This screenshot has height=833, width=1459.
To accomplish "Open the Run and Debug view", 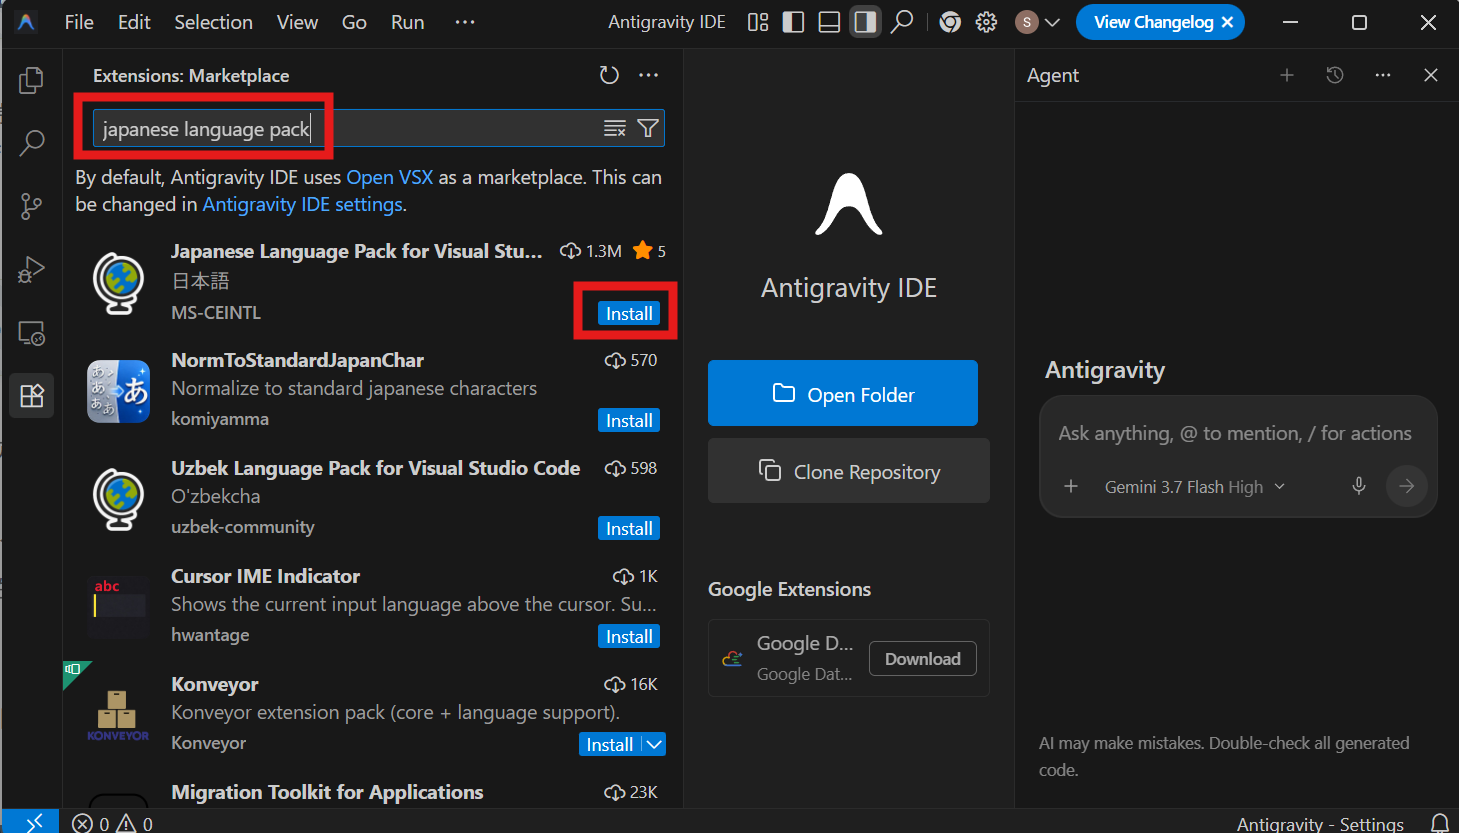I will [32, 270].
